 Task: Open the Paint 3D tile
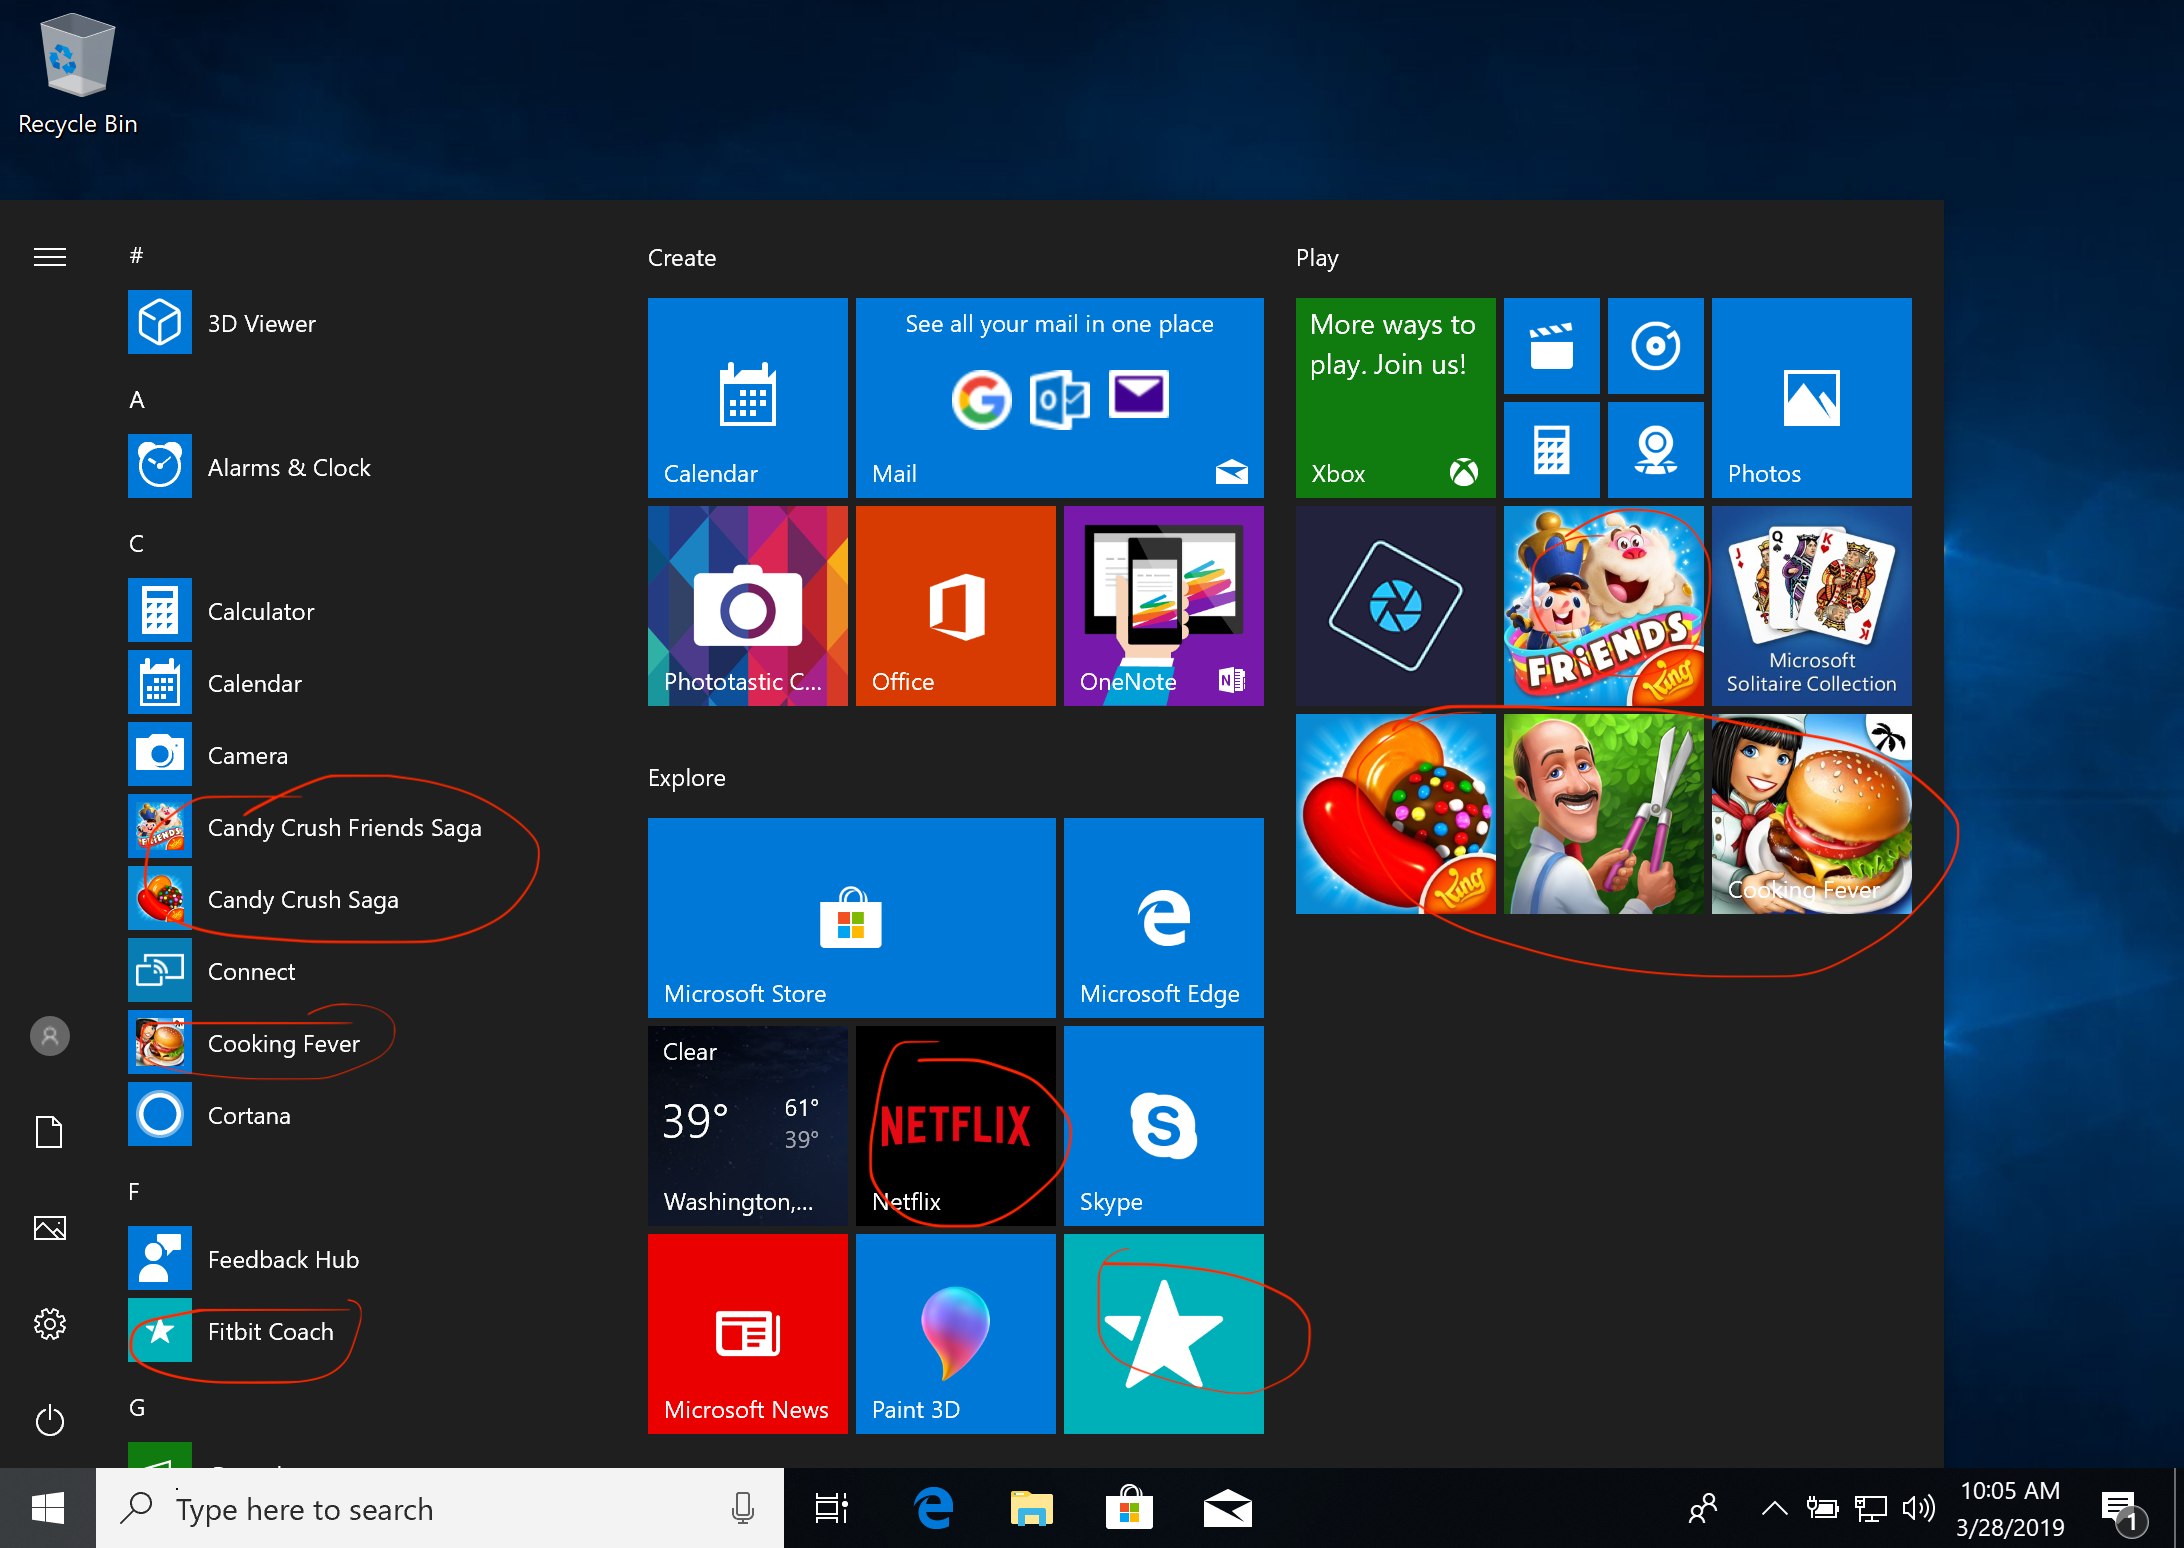955,1333
